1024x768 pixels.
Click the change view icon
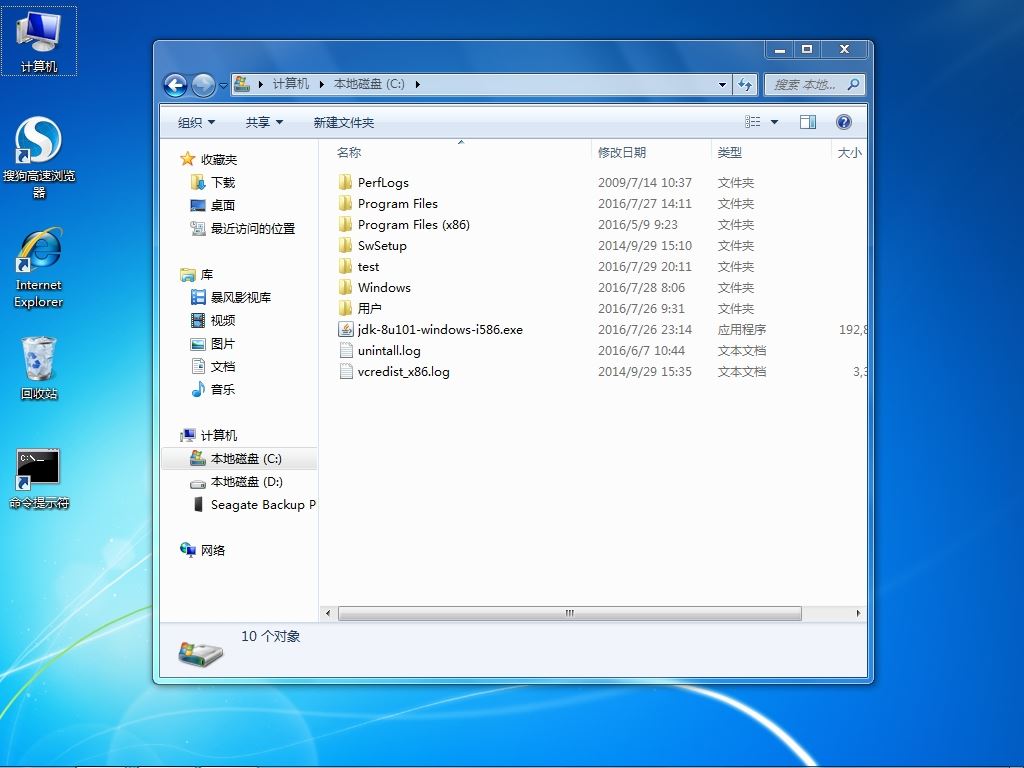752,121
